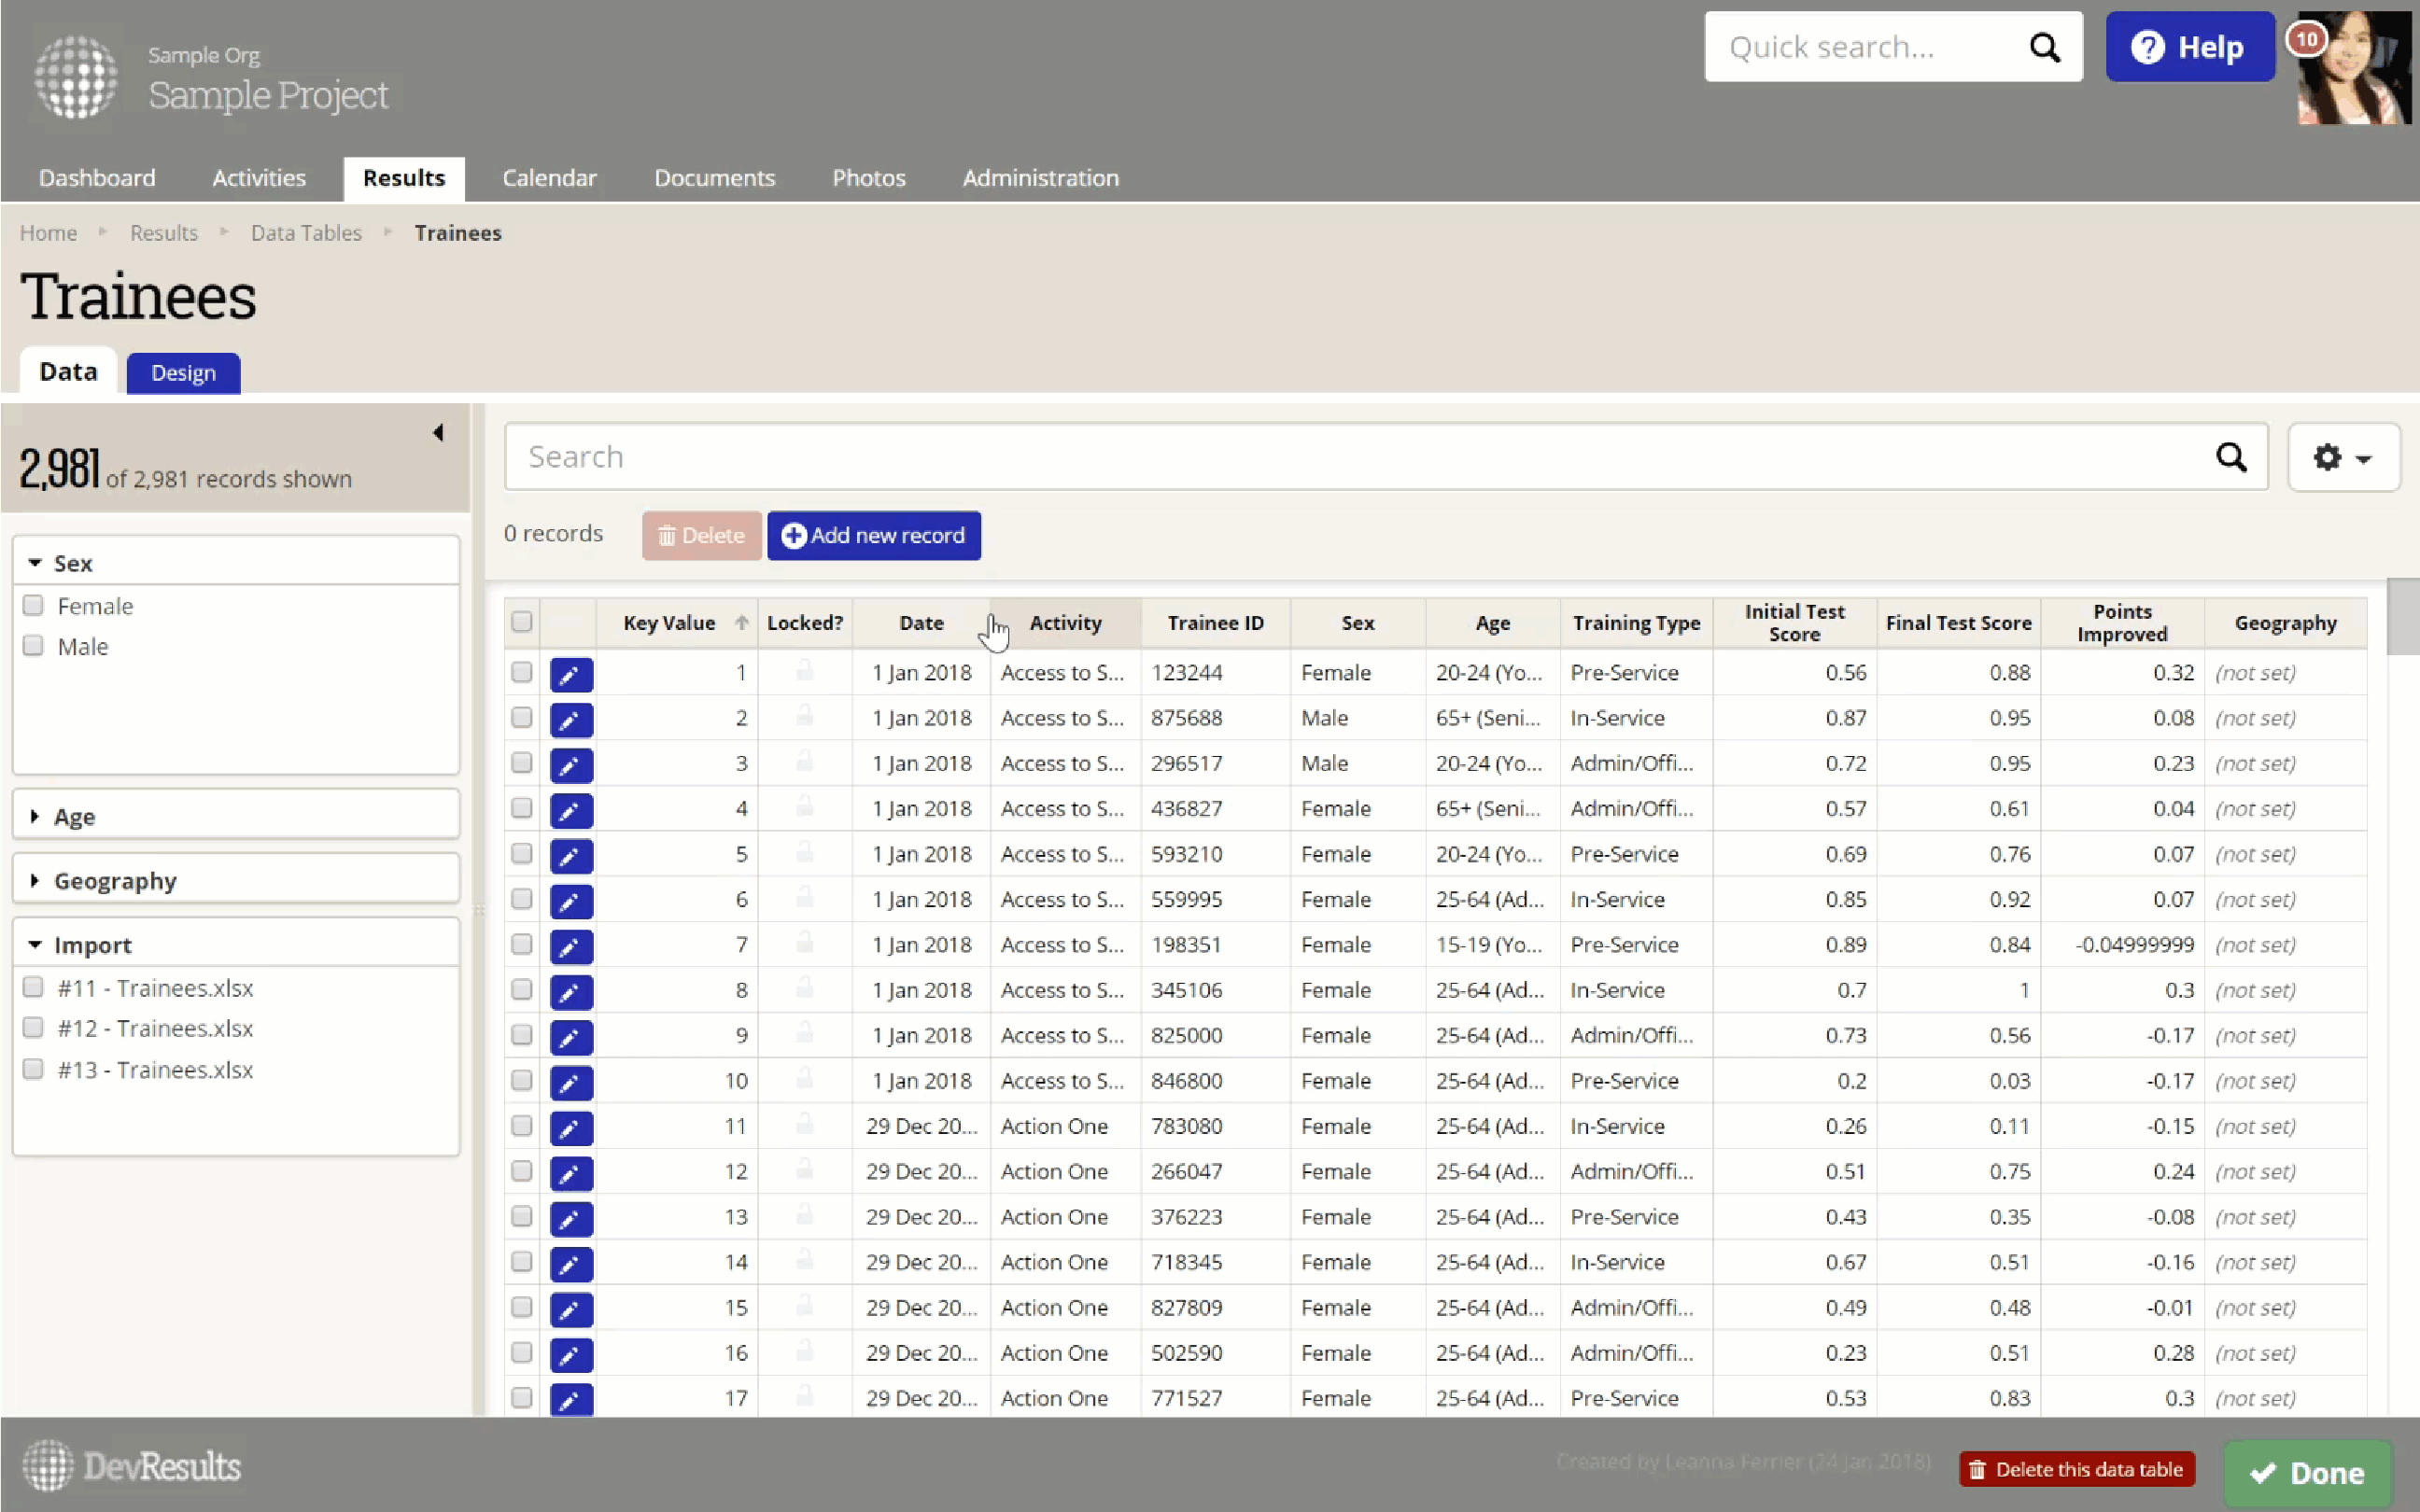The image size is (2420, 1512).
Task: Click the pencil edit icon for record 7
Action: pos(571,946)
